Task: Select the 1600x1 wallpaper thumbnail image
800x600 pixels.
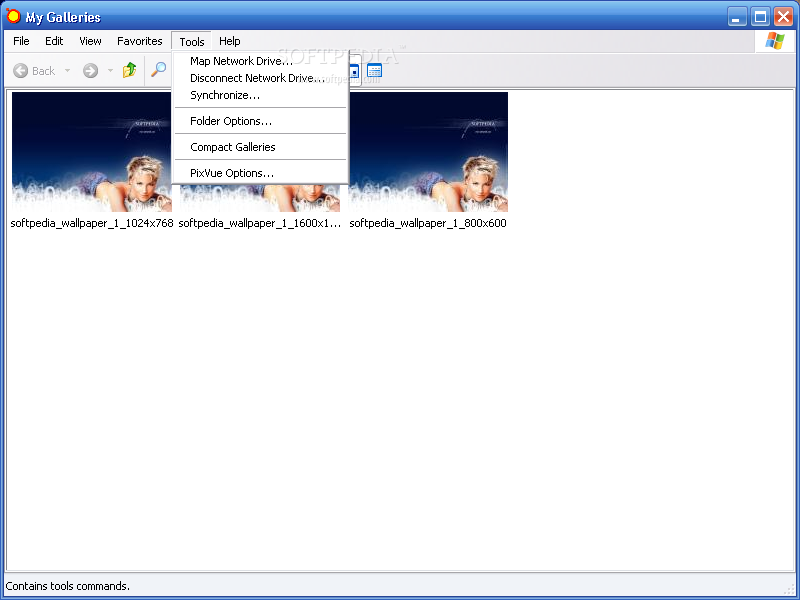Action: [x=260, y=198]
